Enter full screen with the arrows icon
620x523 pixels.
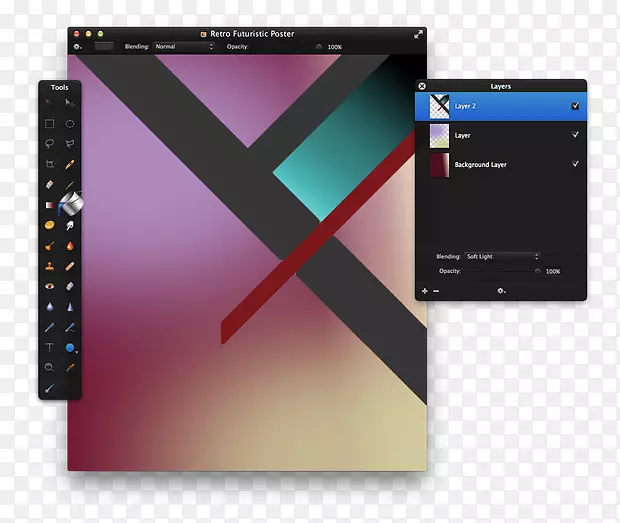[x=418, y=35]
